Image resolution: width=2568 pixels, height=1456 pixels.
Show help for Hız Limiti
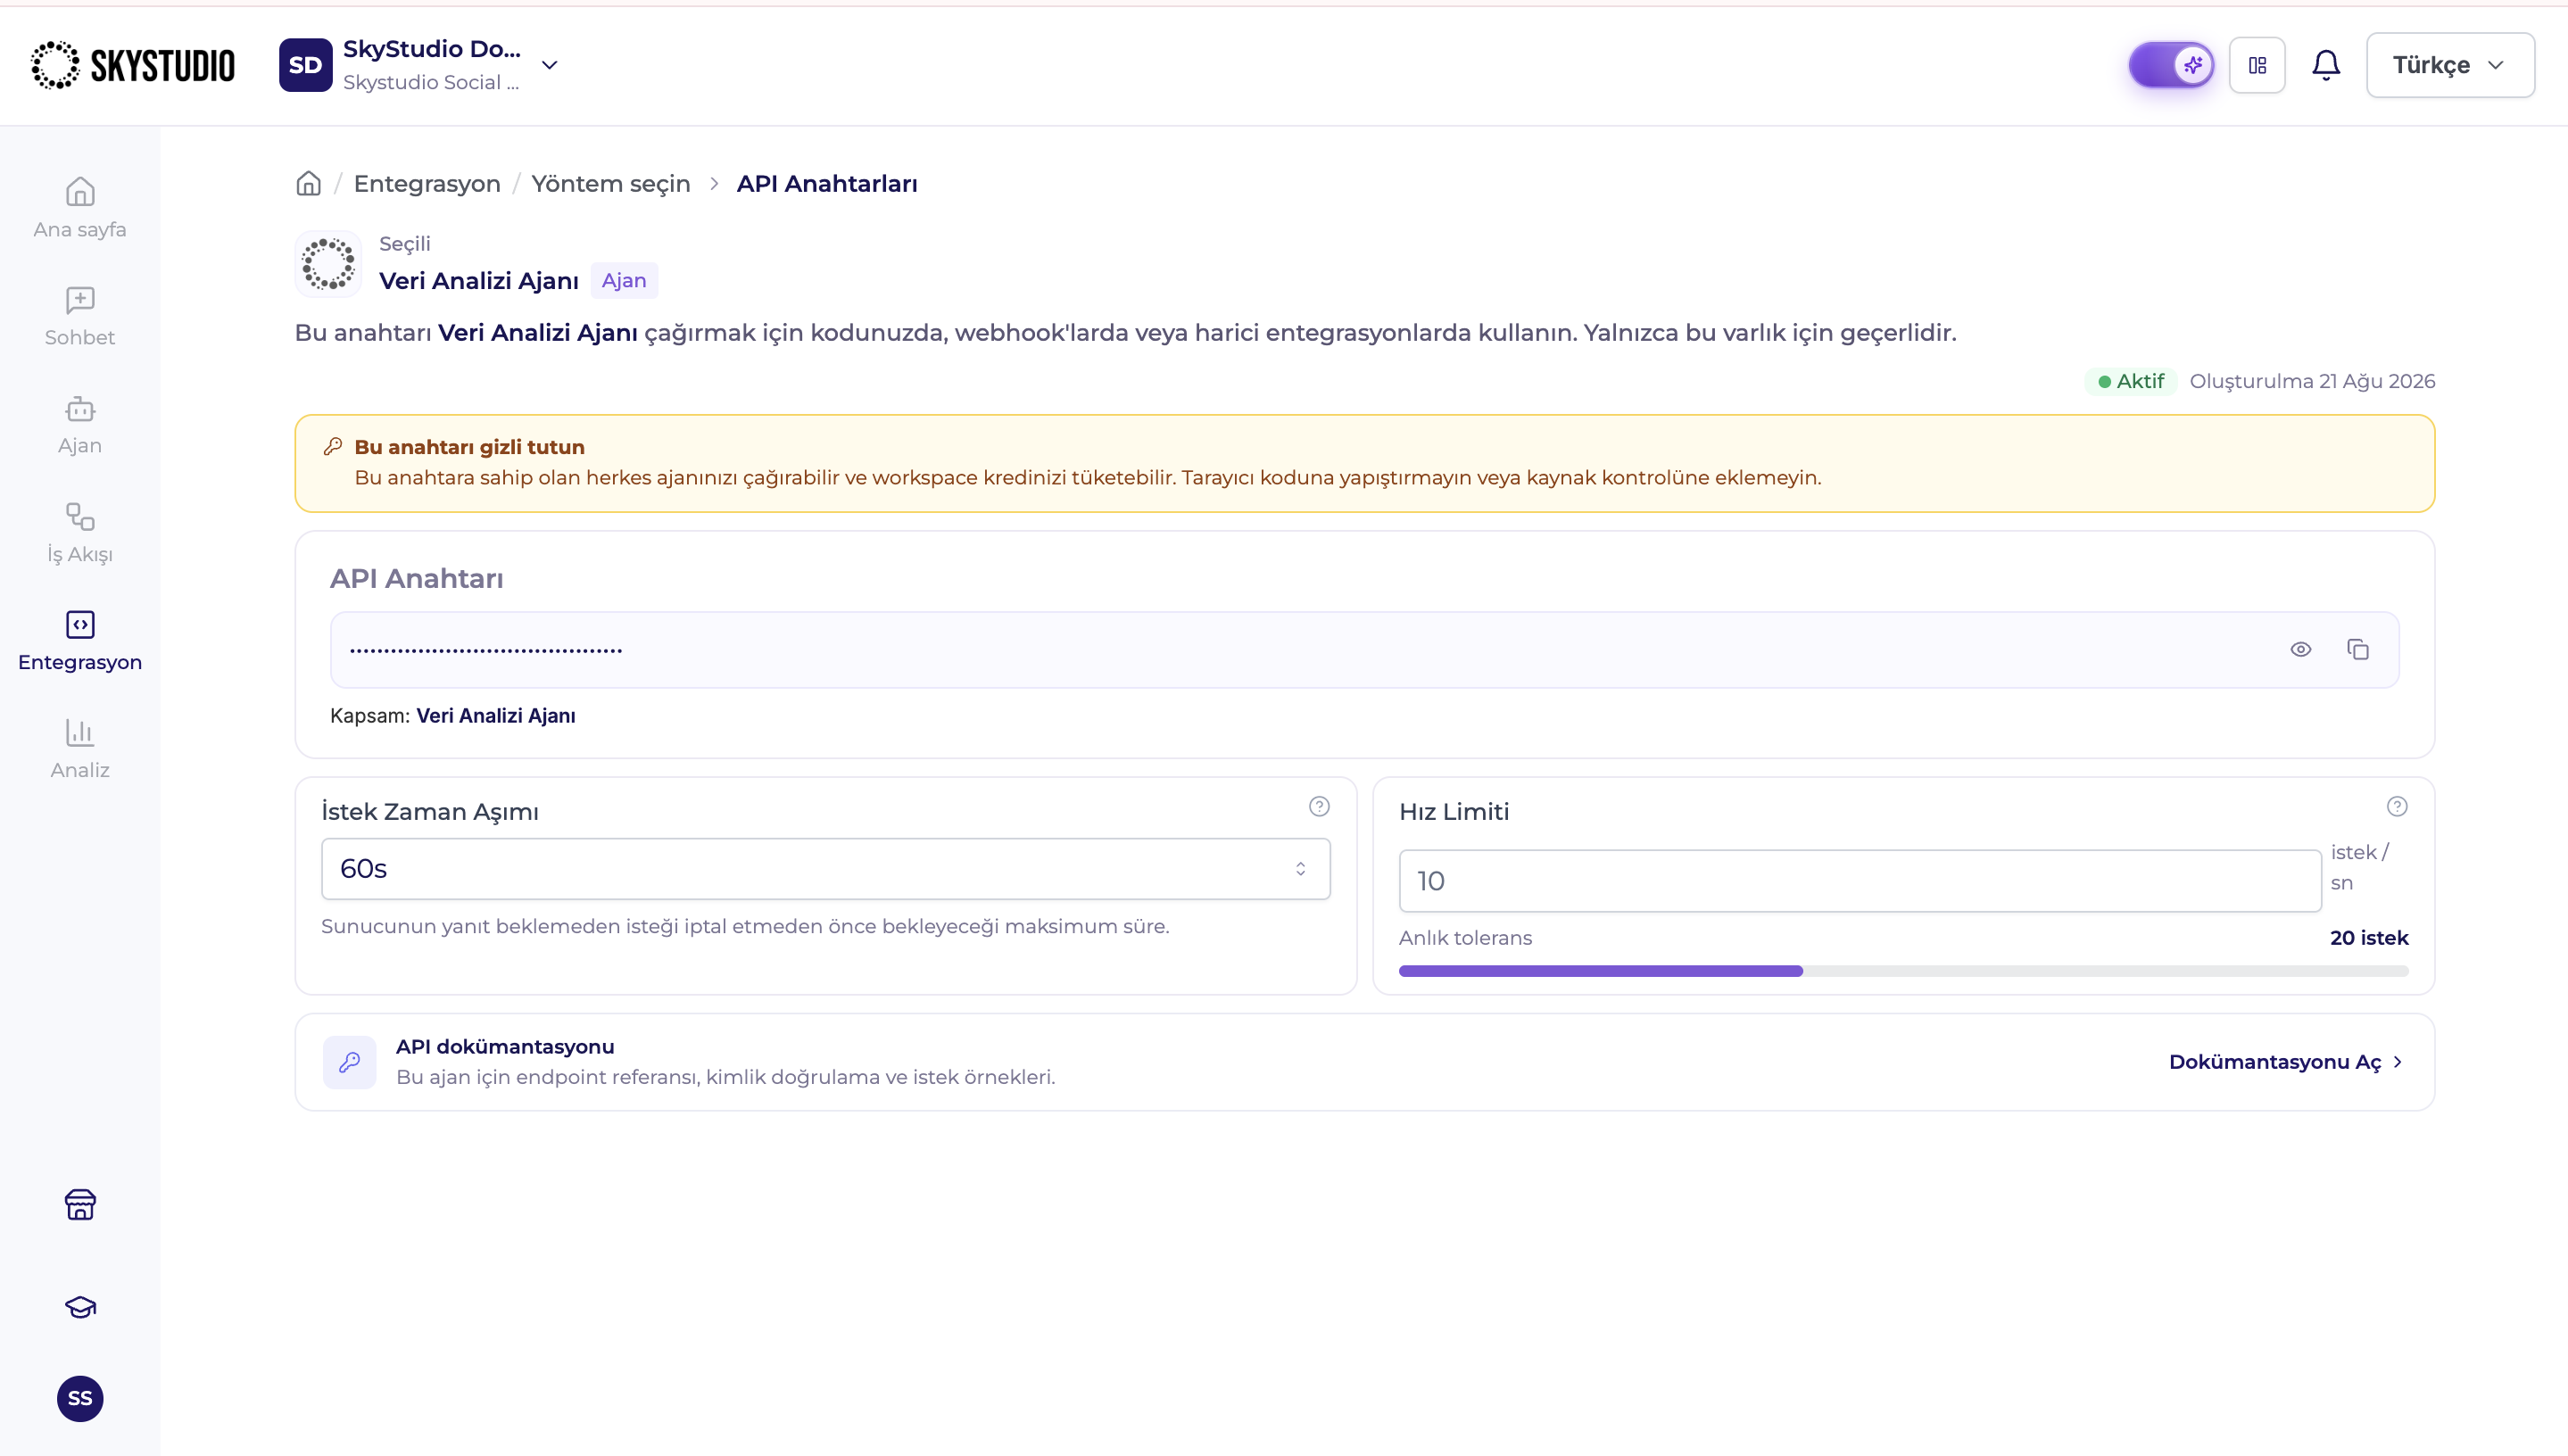coord(2397,806)
